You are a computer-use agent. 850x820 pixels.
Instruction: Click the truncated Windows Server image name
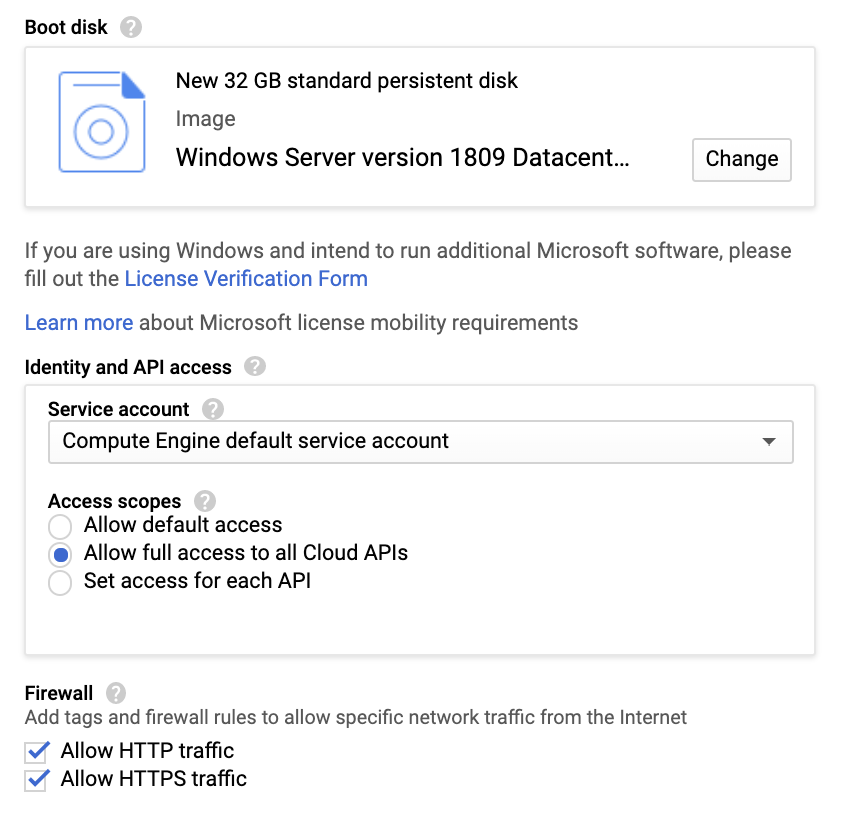402,158
